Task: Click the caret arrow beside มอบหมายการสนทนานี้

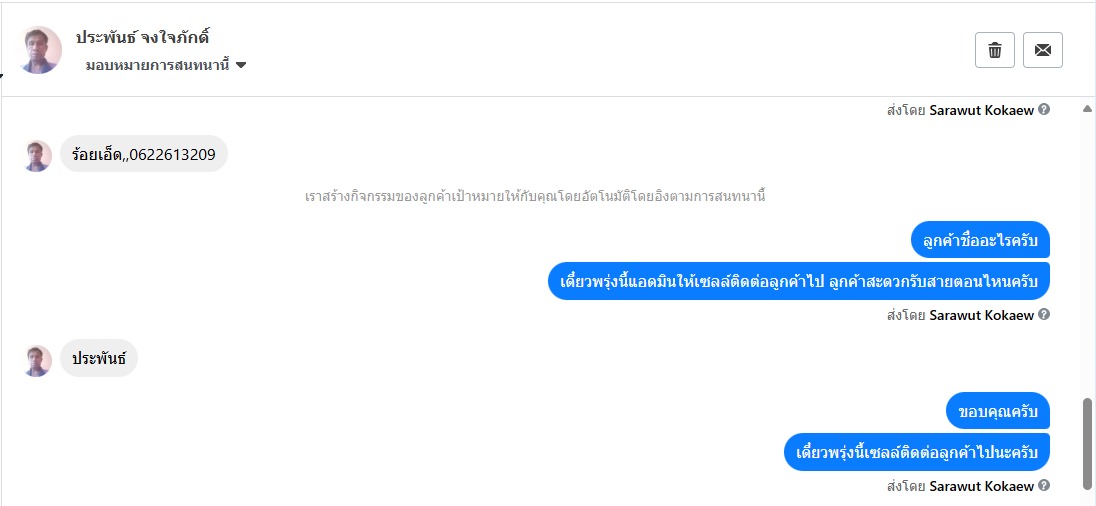Action: pyautogui.click(x=241, y=66)
